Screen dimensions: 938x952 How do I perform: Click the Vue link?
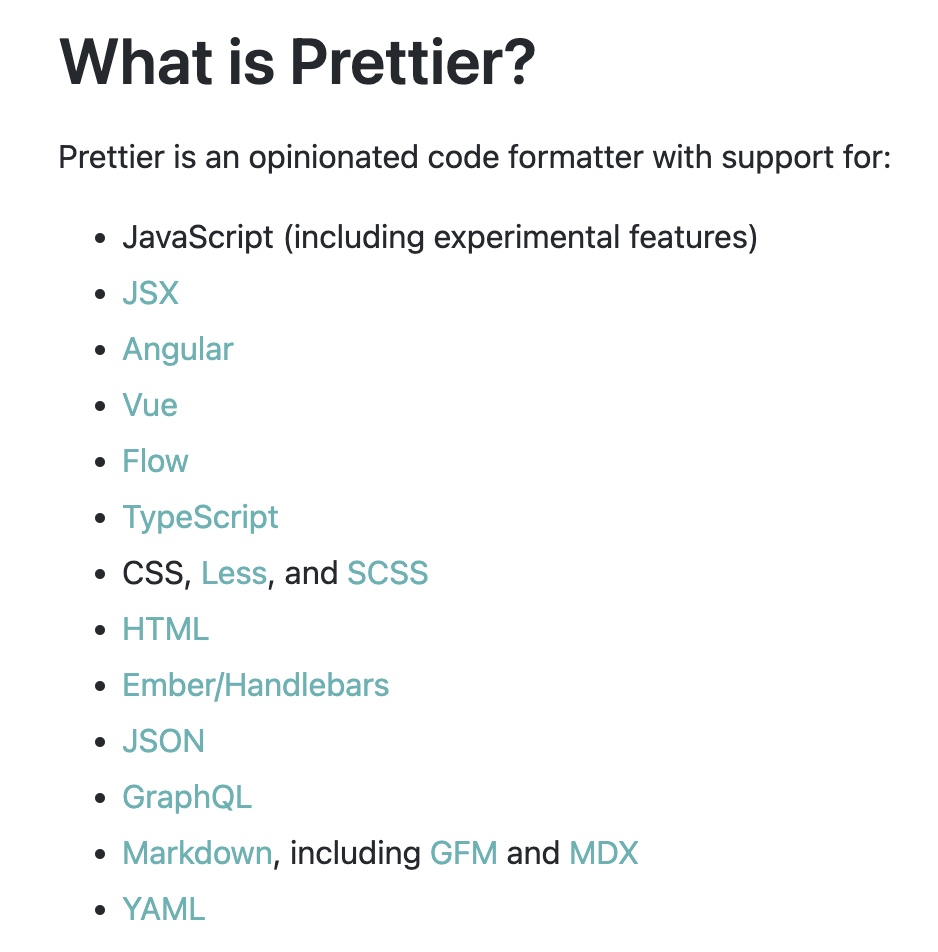(x=150, y=405)
